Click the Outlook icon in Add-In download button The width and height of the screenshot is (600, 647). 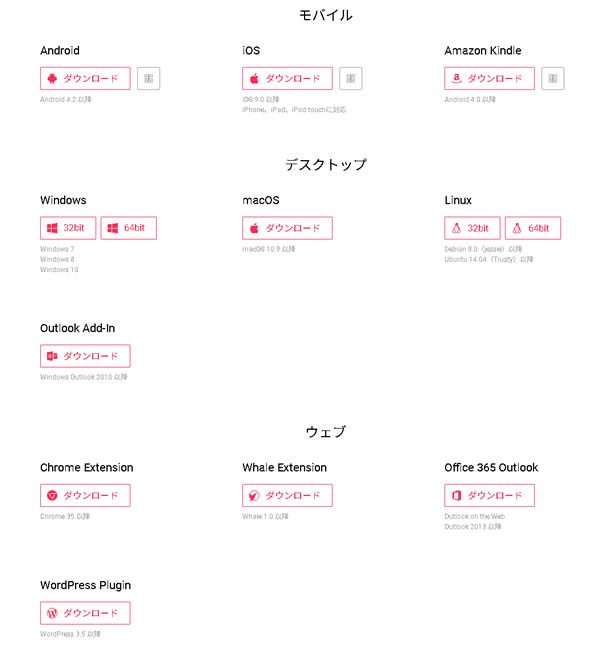click(52, 356)
